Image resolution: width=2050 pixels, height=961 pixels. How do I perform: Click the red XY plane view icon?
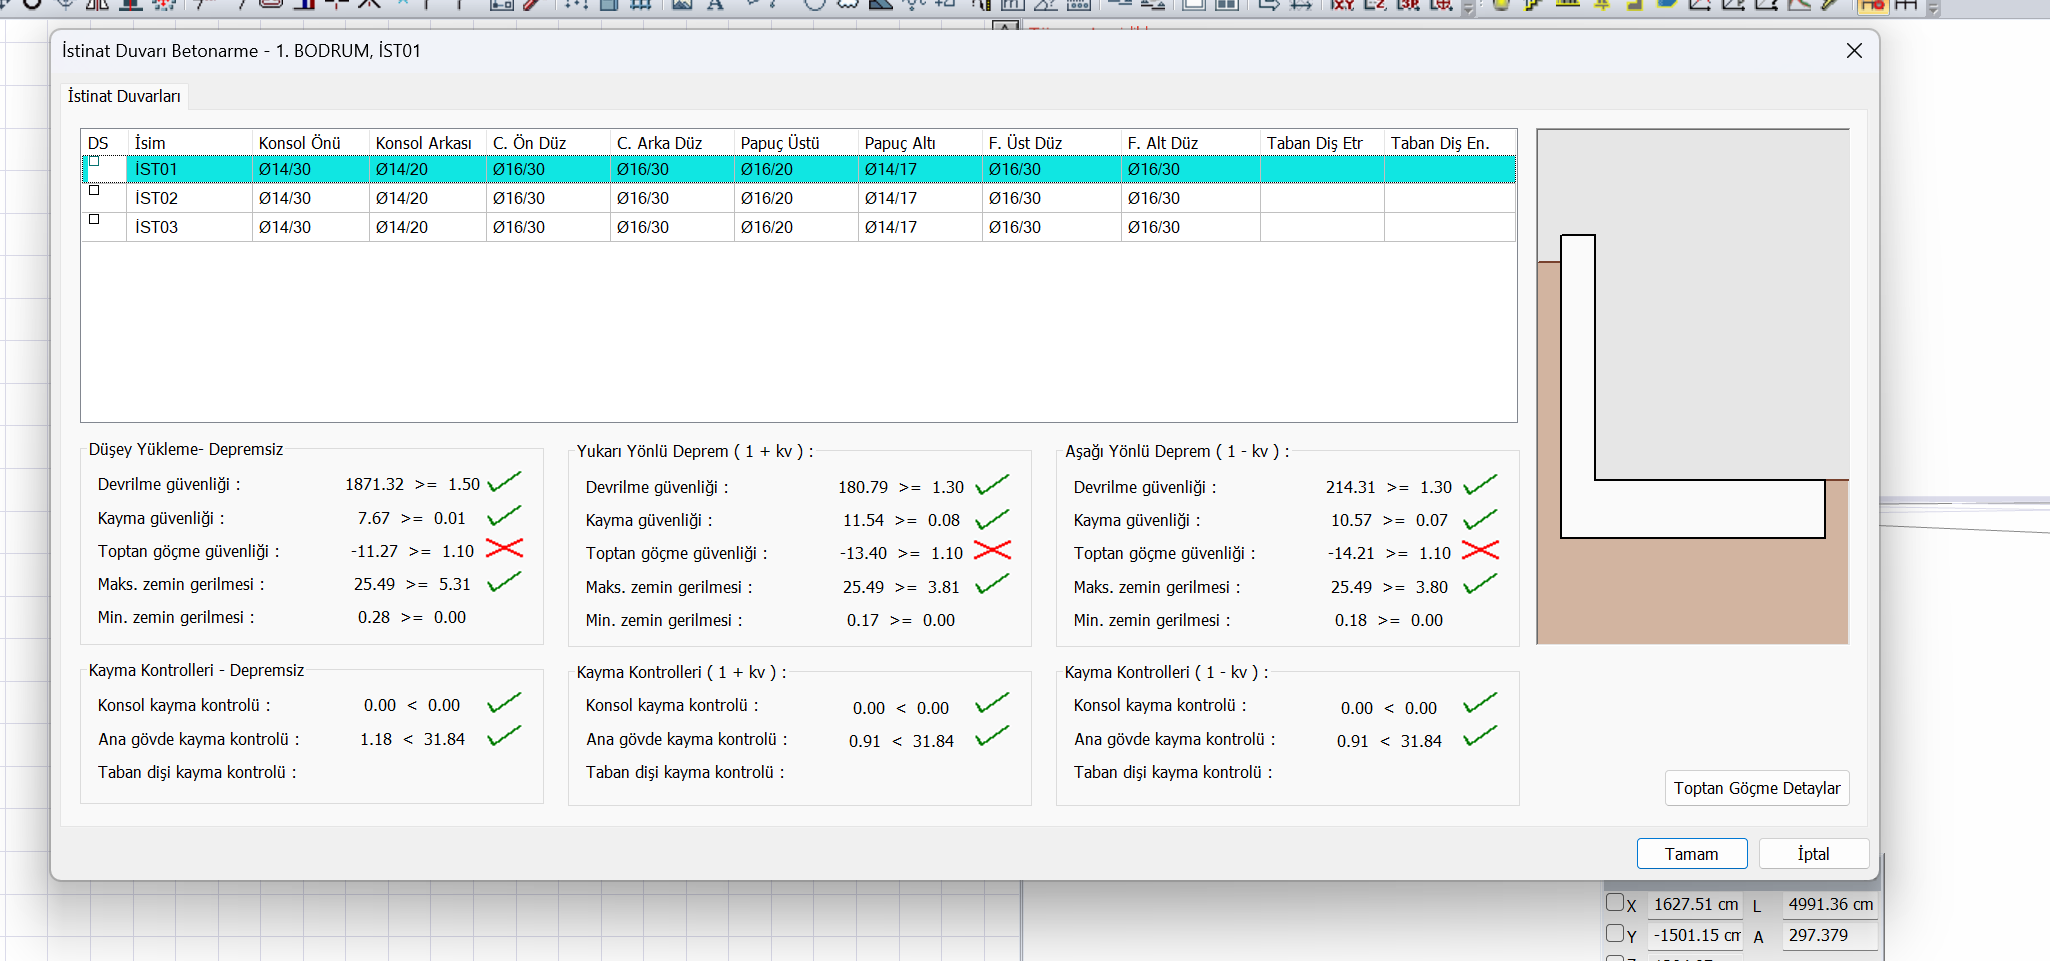pyautogui.click(x=1342, y=5)
